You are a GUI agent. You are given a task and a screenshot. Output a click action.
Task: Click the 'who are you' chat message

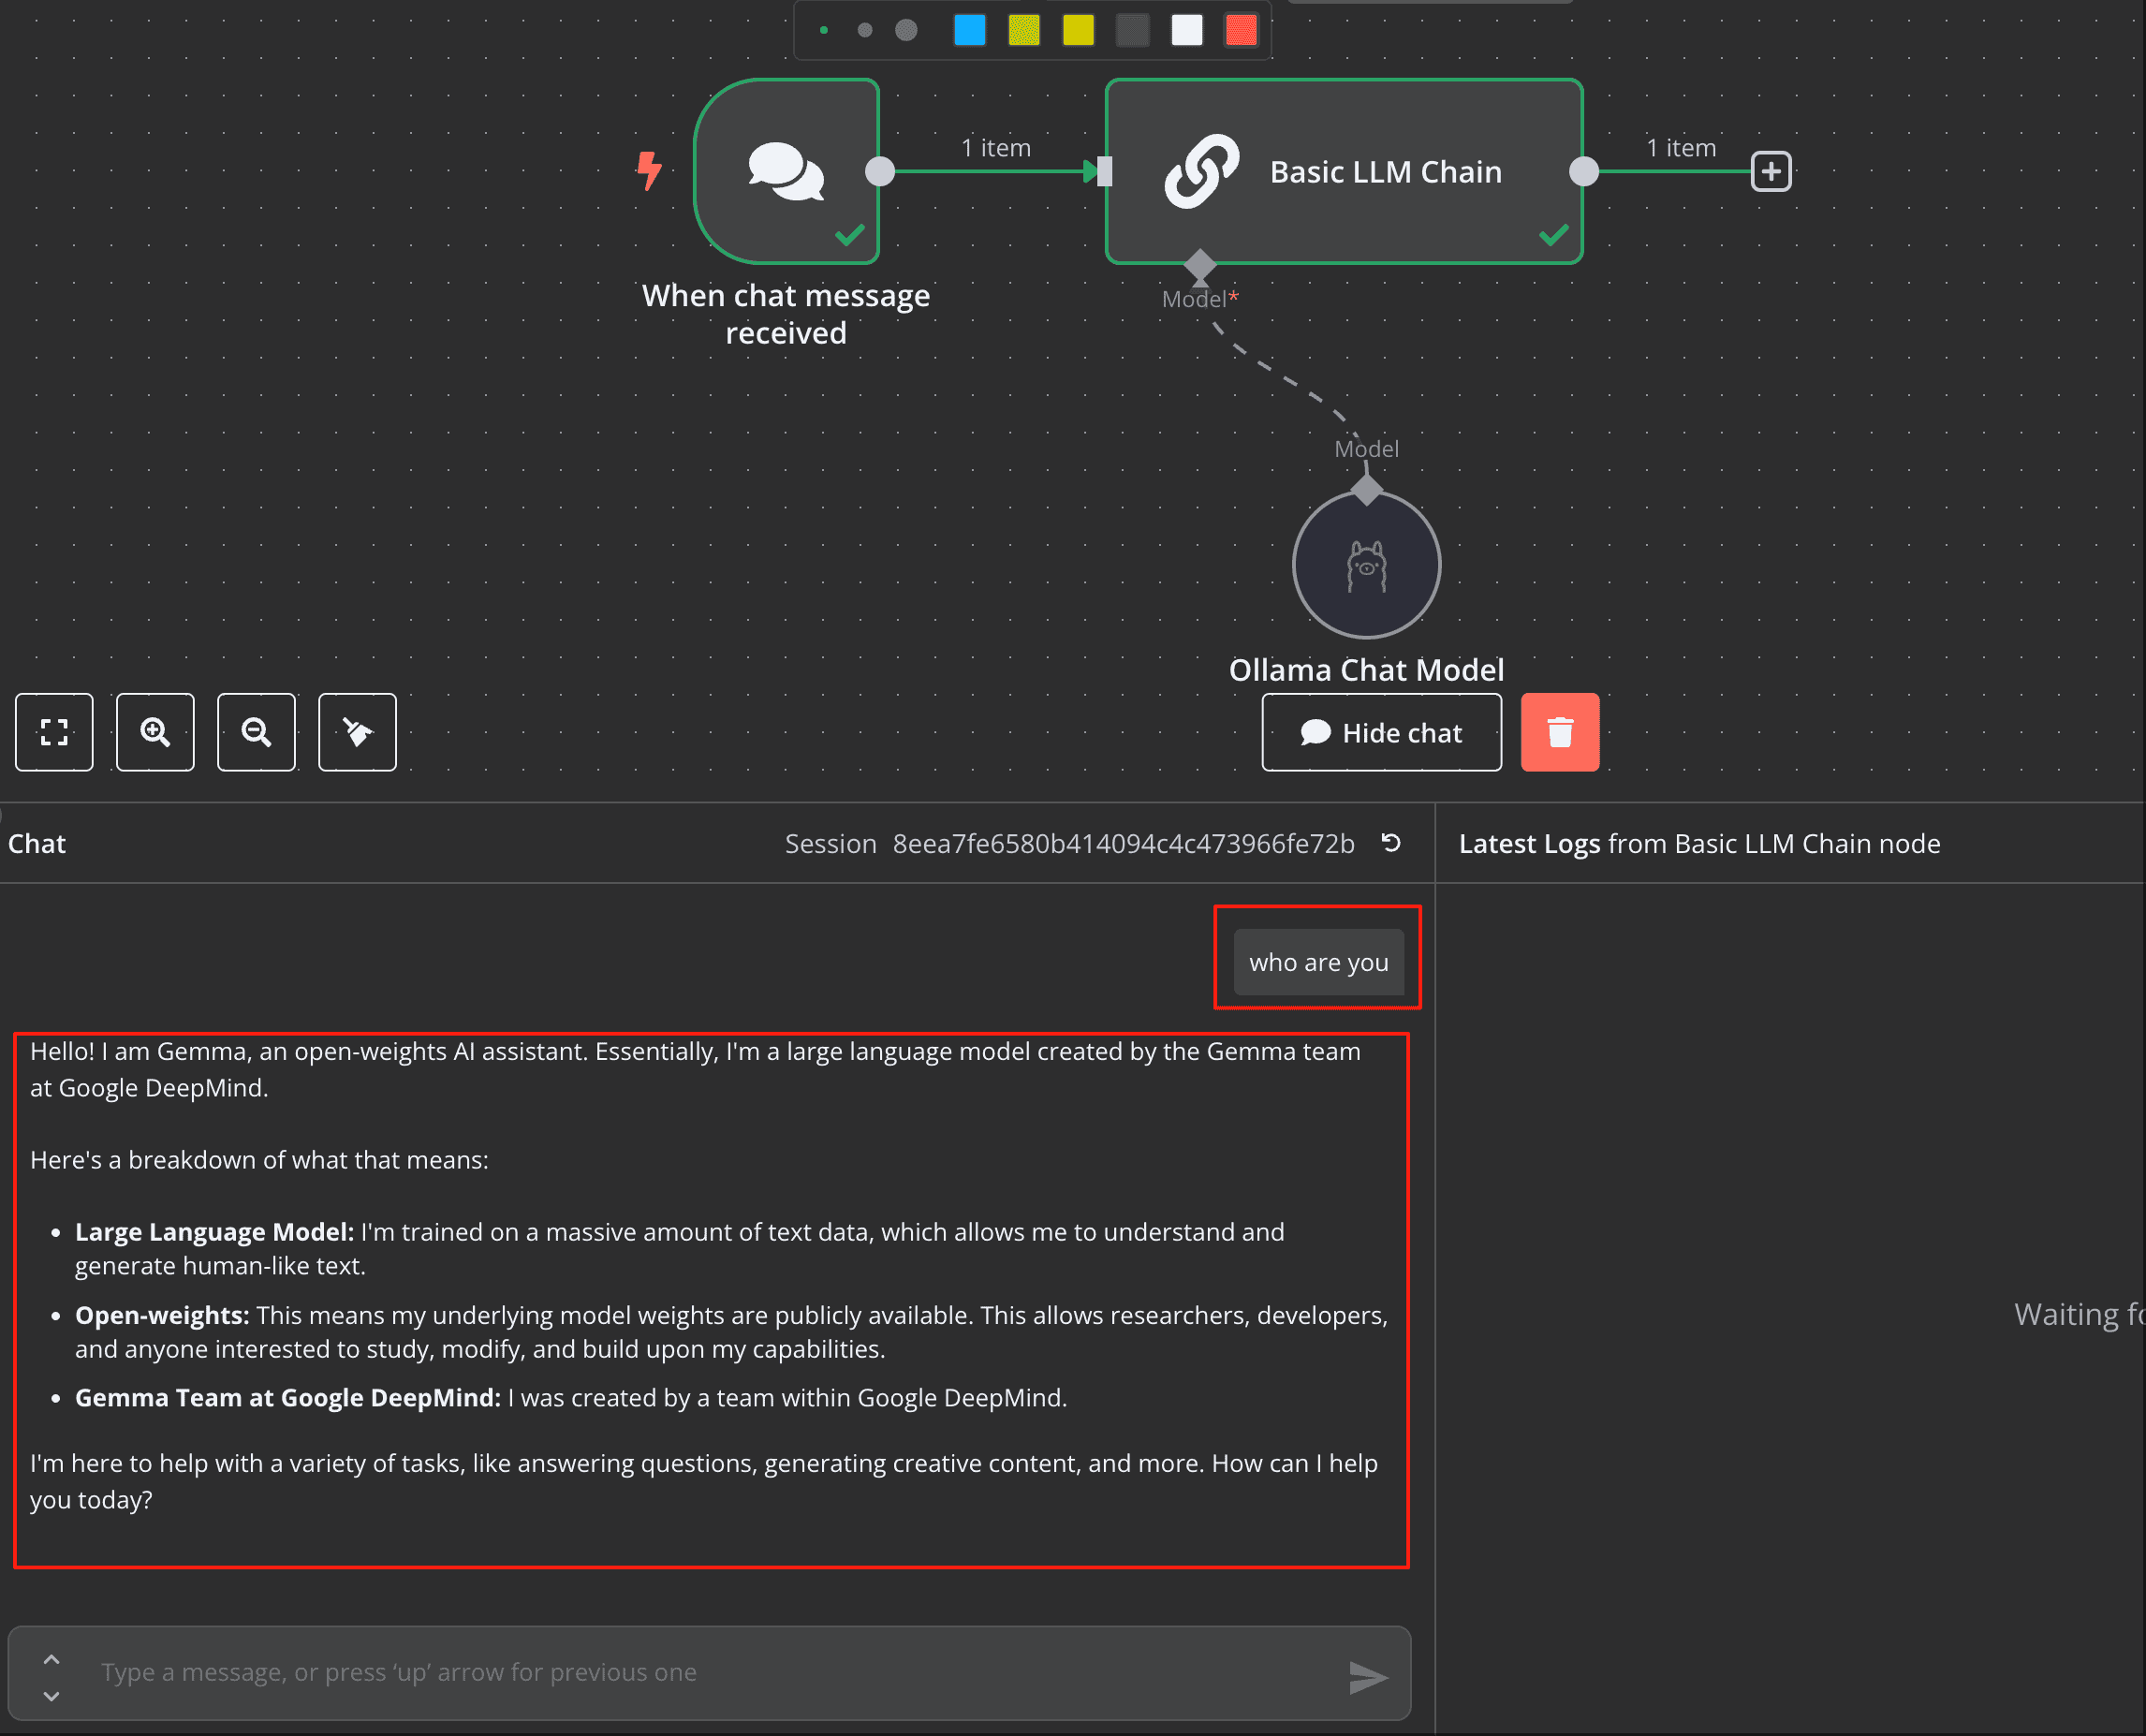[x=1318, y=962]
